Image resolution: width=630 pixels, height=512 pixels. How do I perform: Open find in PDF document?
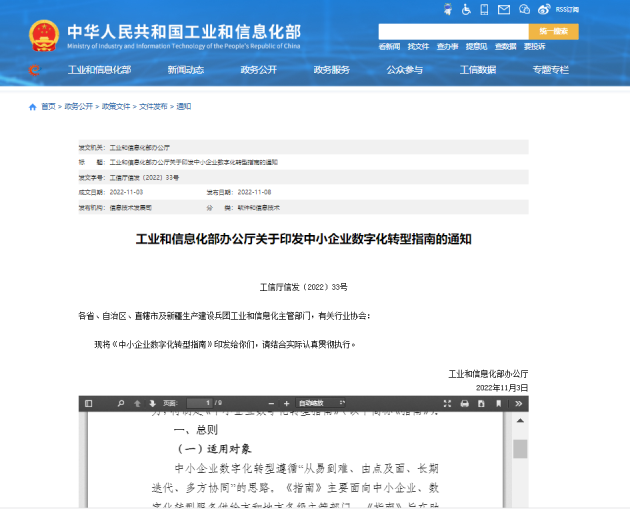tap(121, 403)
